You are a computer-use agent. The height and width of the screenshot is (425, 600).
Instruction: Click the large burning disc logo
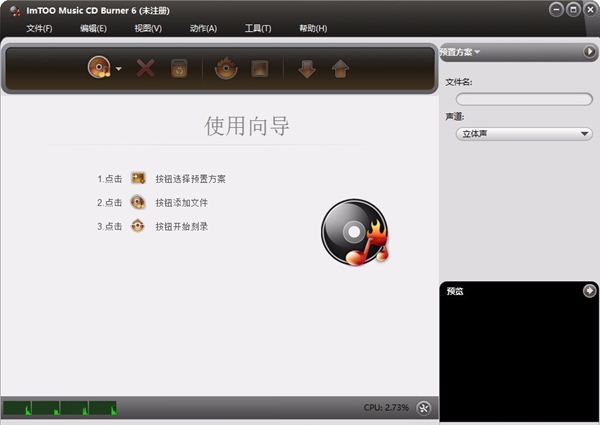(x=355, y=232)
